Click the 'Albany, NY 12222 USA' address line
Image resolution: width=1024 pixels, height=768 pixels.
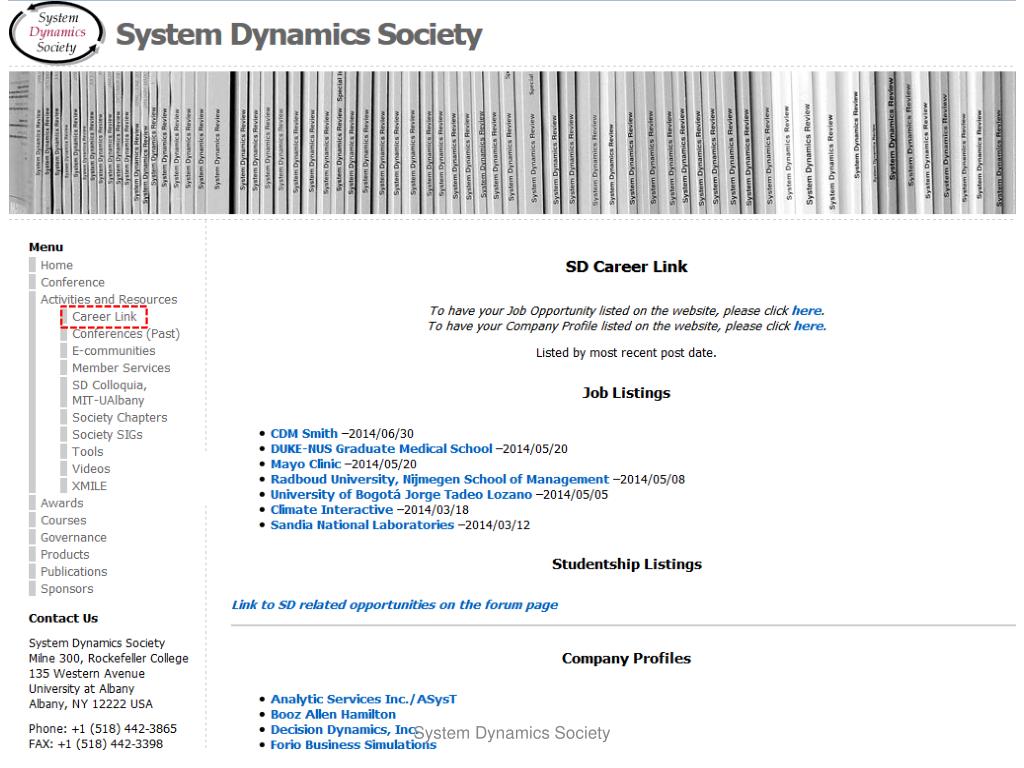click(x=91, y=704)
